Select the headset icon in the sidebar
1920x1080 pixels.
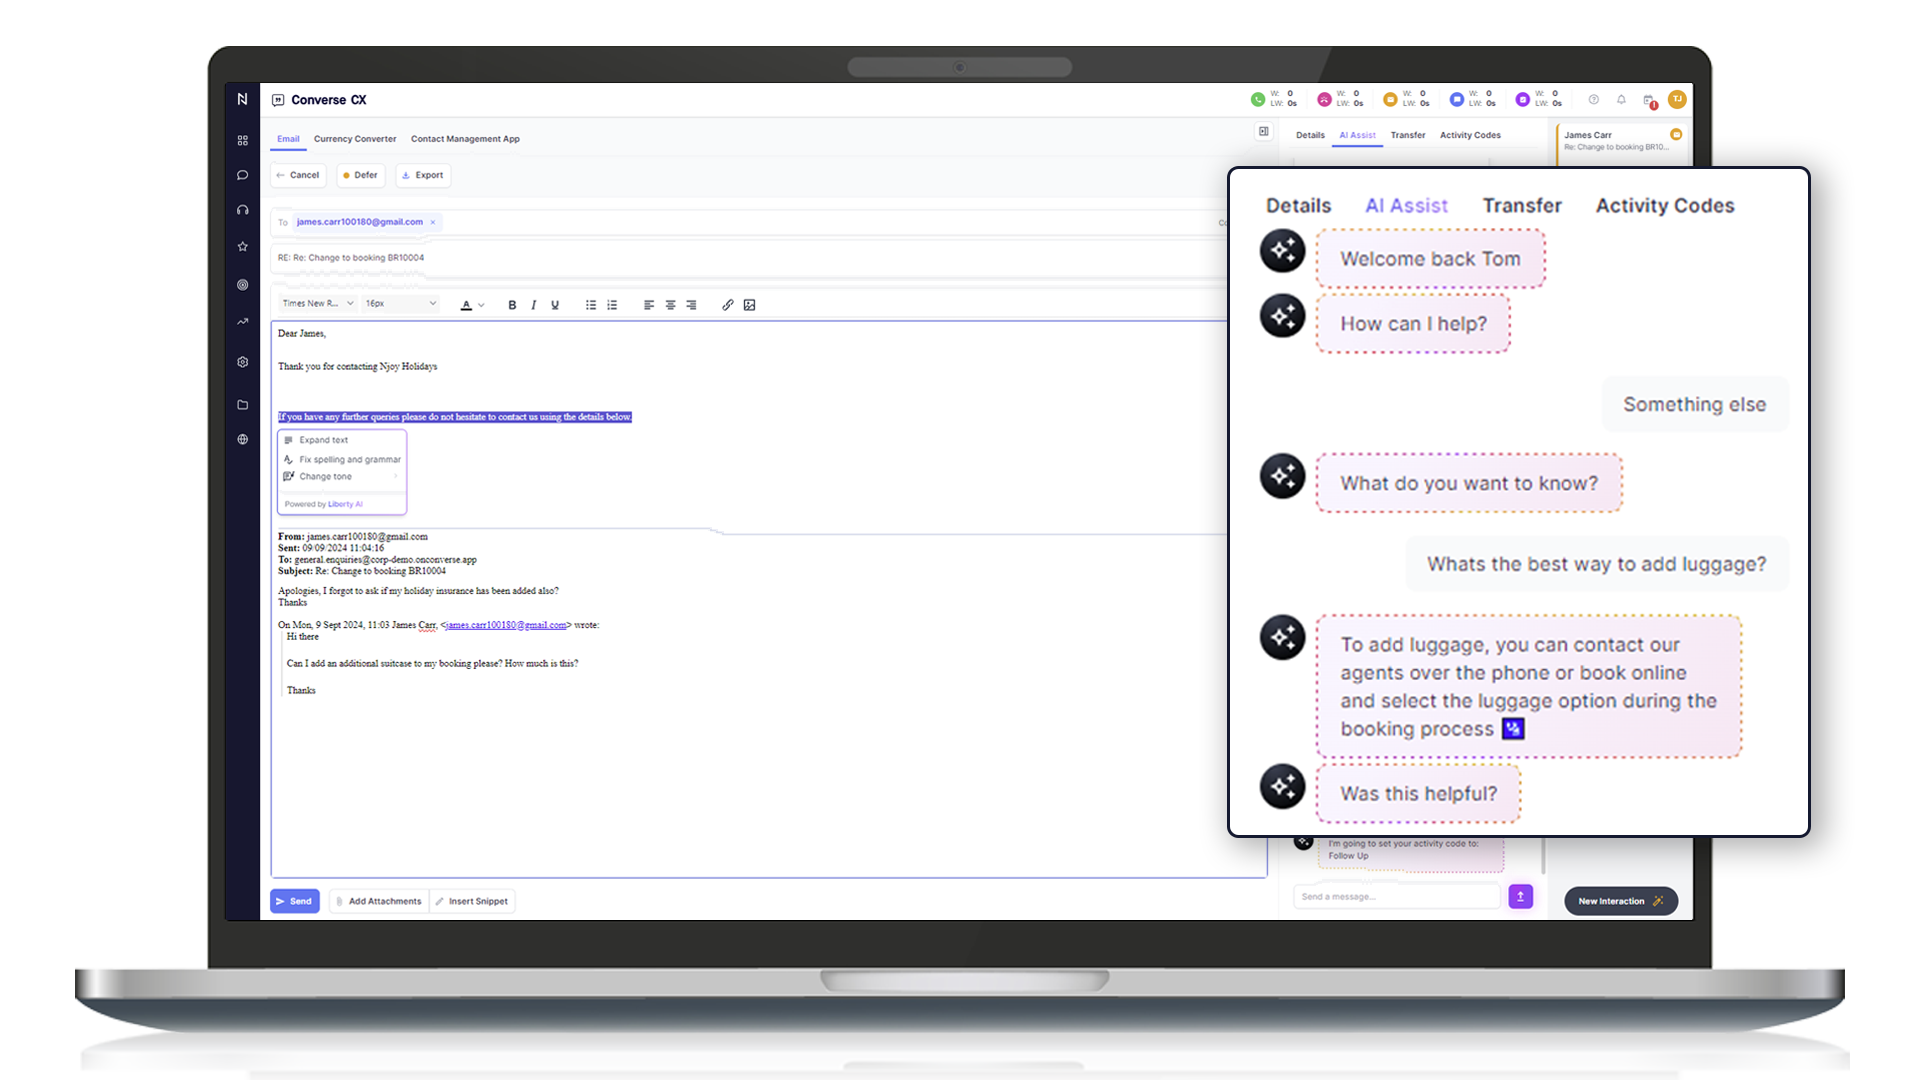[x=242, y=209]
